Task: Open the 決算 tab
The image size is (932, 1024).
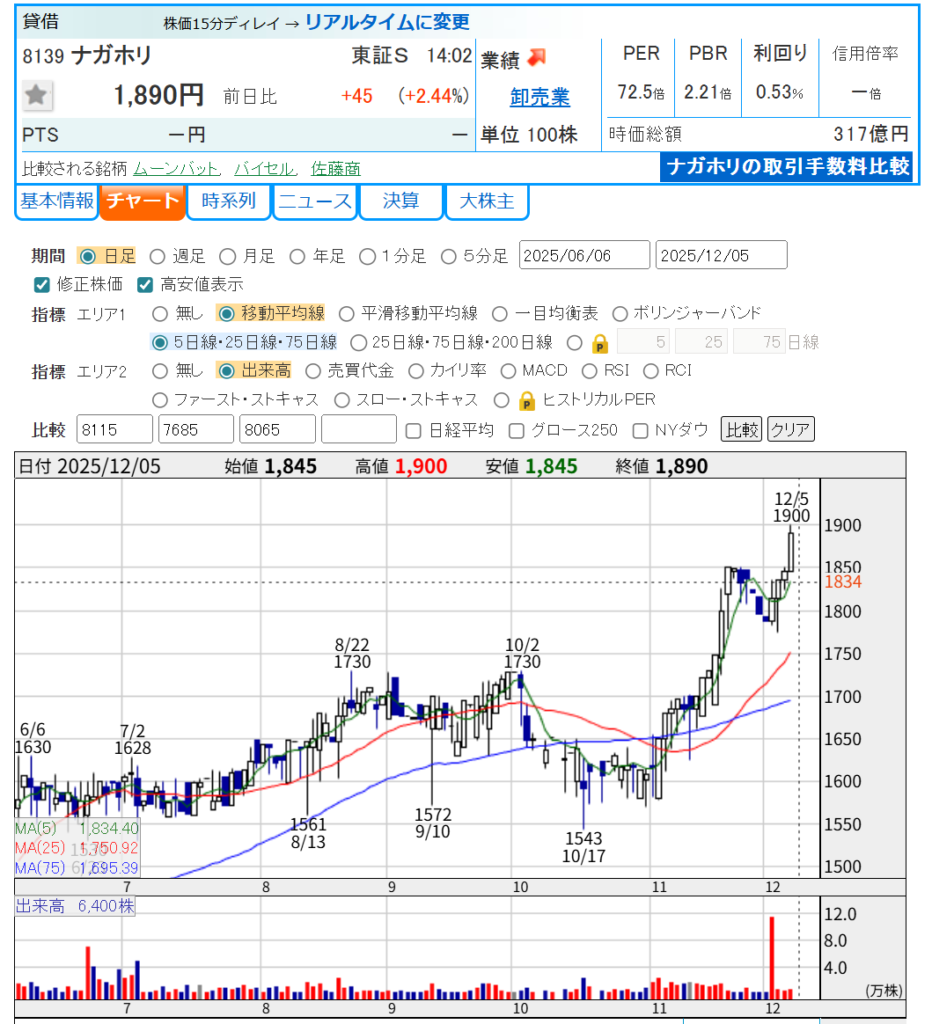Action: click(x=401, y=201)
